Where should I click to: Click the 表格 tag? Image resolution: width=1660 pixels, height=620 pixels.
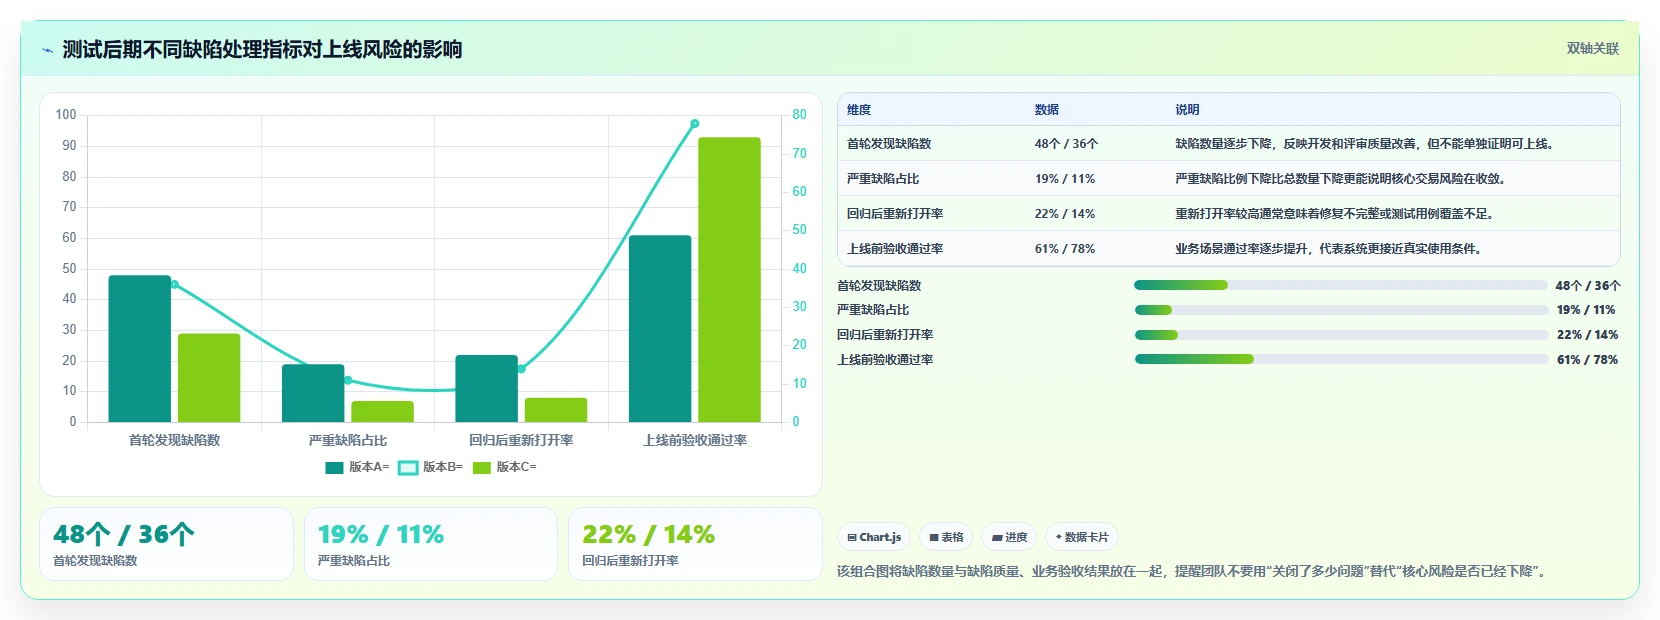tap(946, 537)
